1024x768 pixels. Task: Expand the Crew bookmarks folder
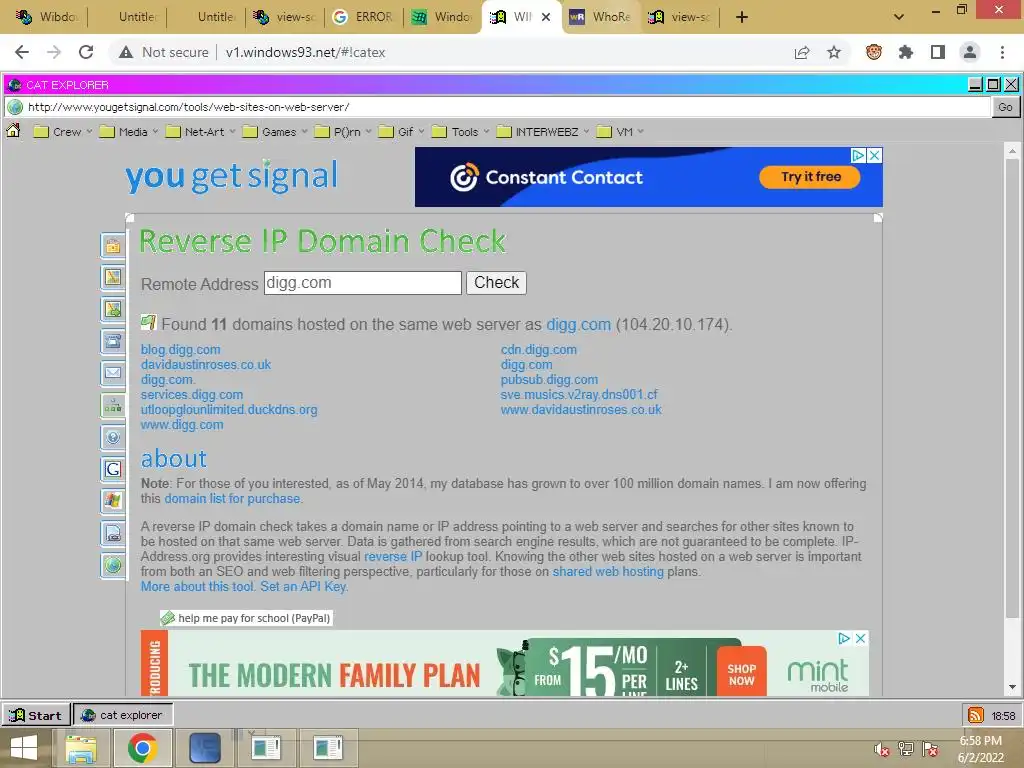click(x=63, y=132)
